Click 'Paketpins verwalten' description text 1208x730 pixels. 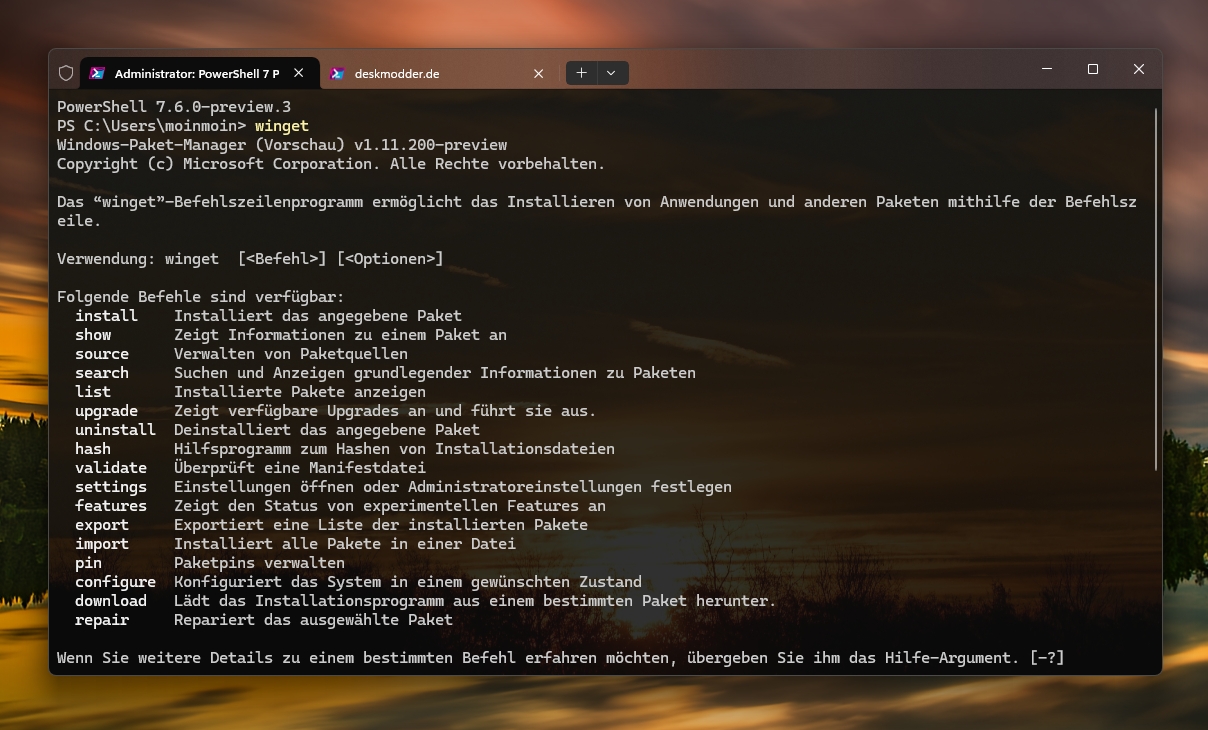pyautogui.click(x=259, y=563)
